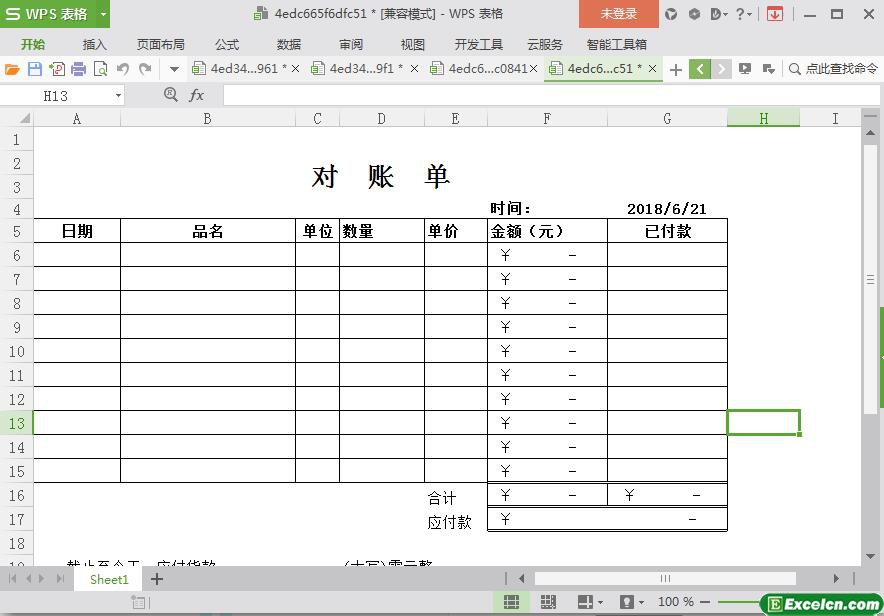Image resolution: width=884 pixels, height=616 pixels.
Task: Select column F header
Action: click(547, 118)
